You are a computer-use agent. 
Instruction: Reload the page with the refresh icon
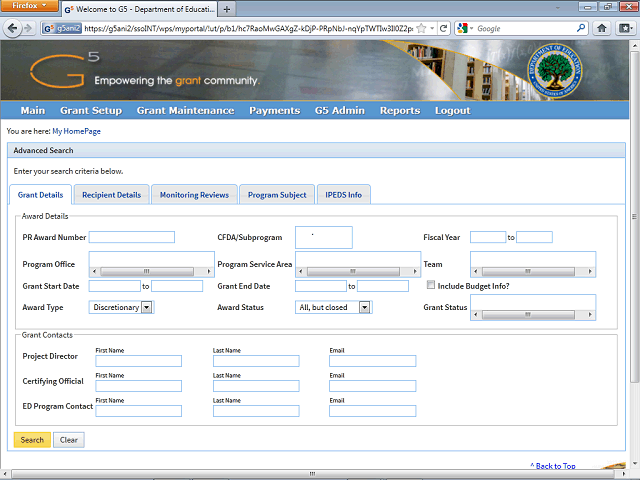click(x=444, y=28)
